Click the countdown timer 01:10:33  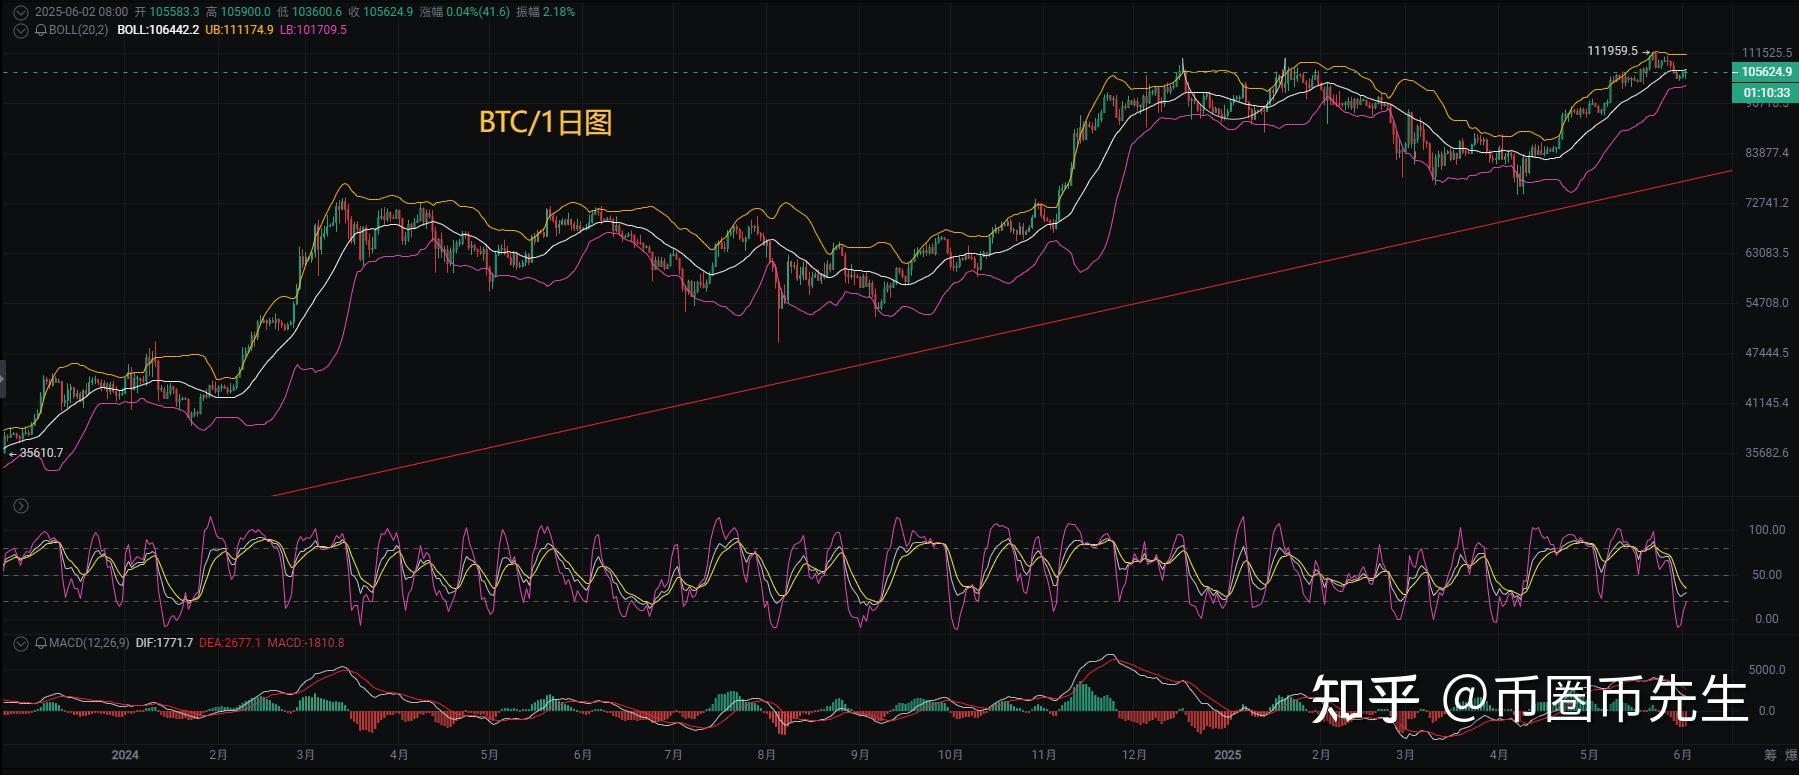(1765, 93)
